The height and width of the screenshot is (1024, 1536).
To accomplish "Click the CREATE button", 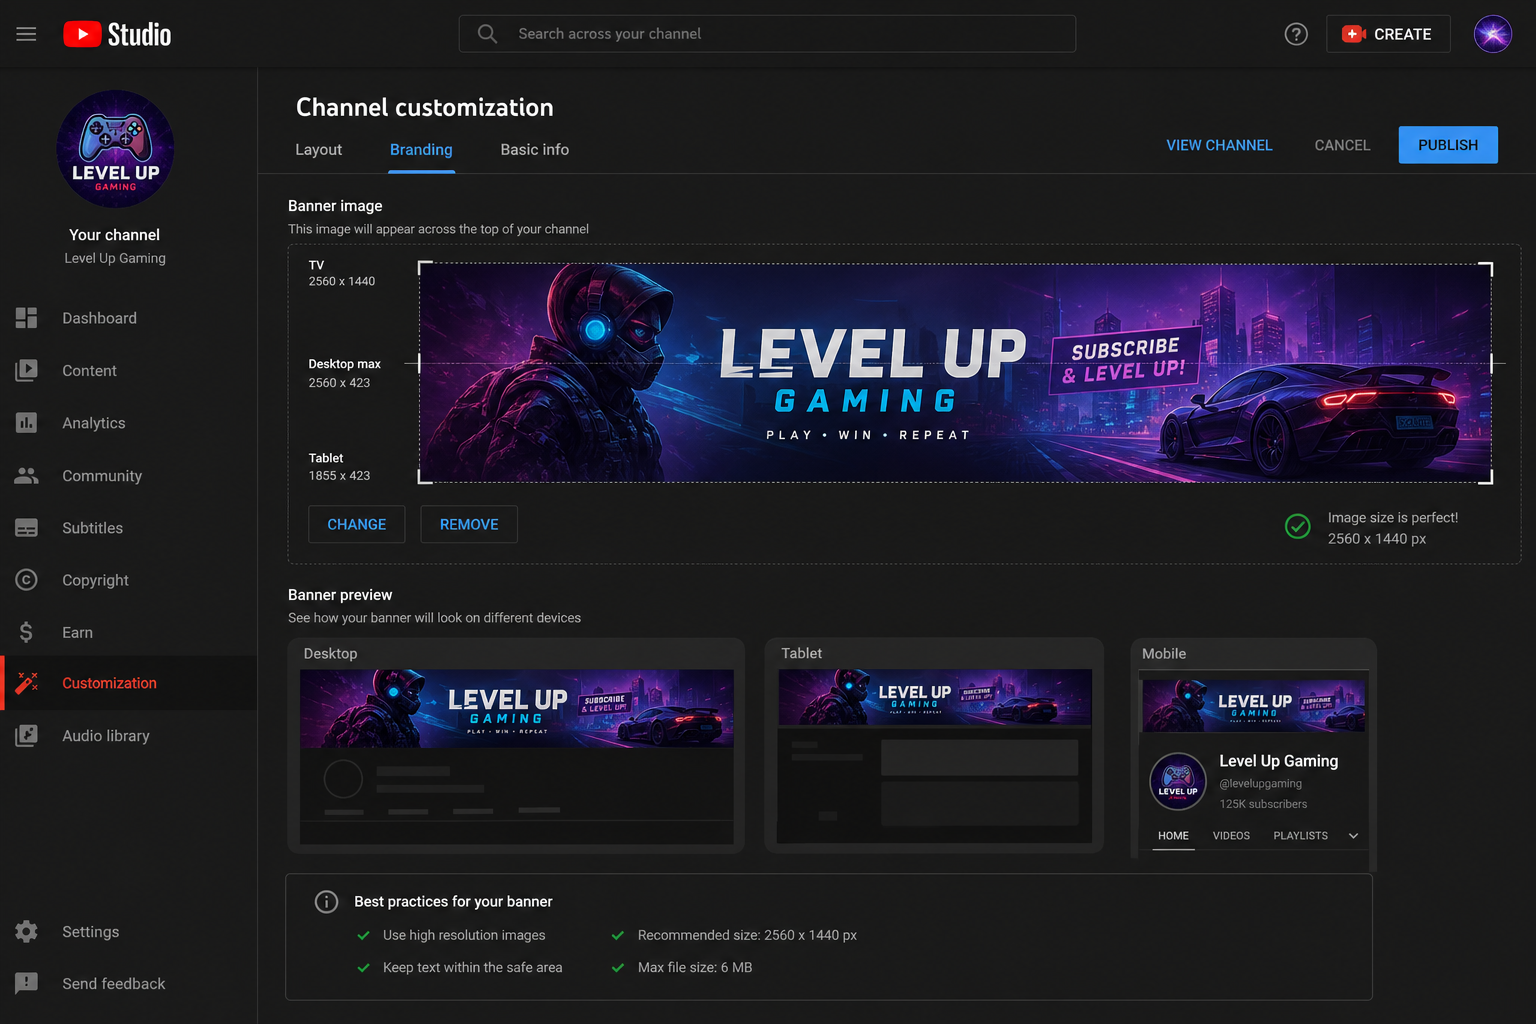I will [1388, 34].
